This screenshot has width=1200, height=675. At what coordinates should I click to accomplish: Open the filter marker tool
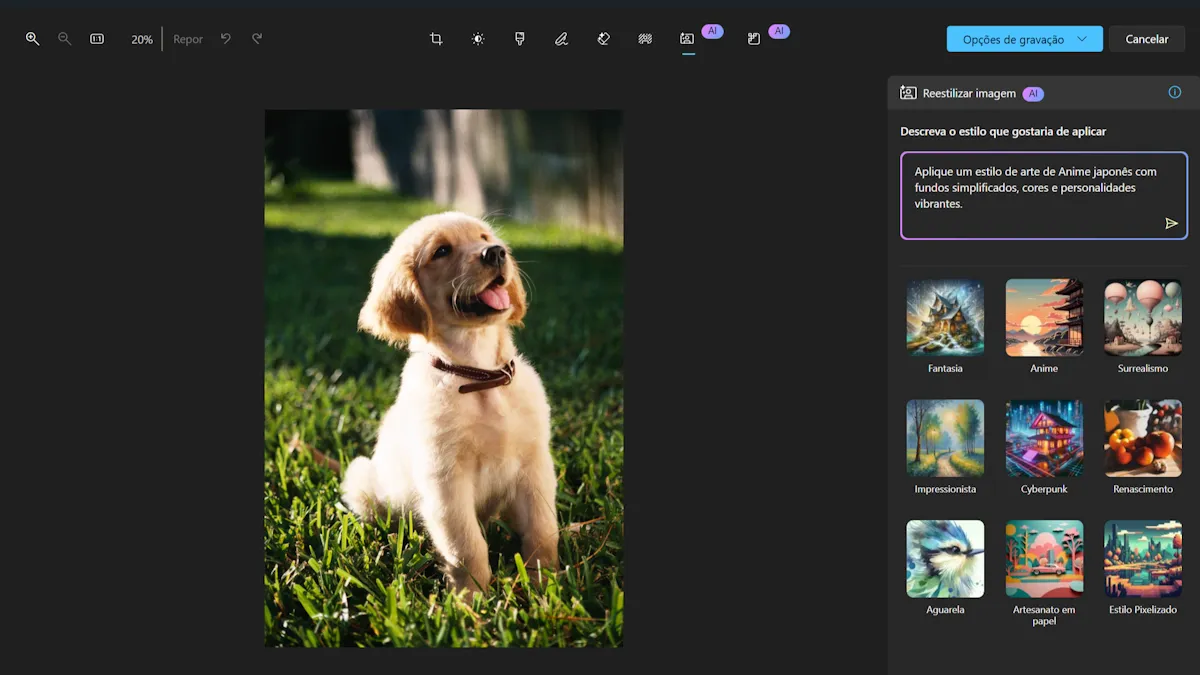coord(520,39)
